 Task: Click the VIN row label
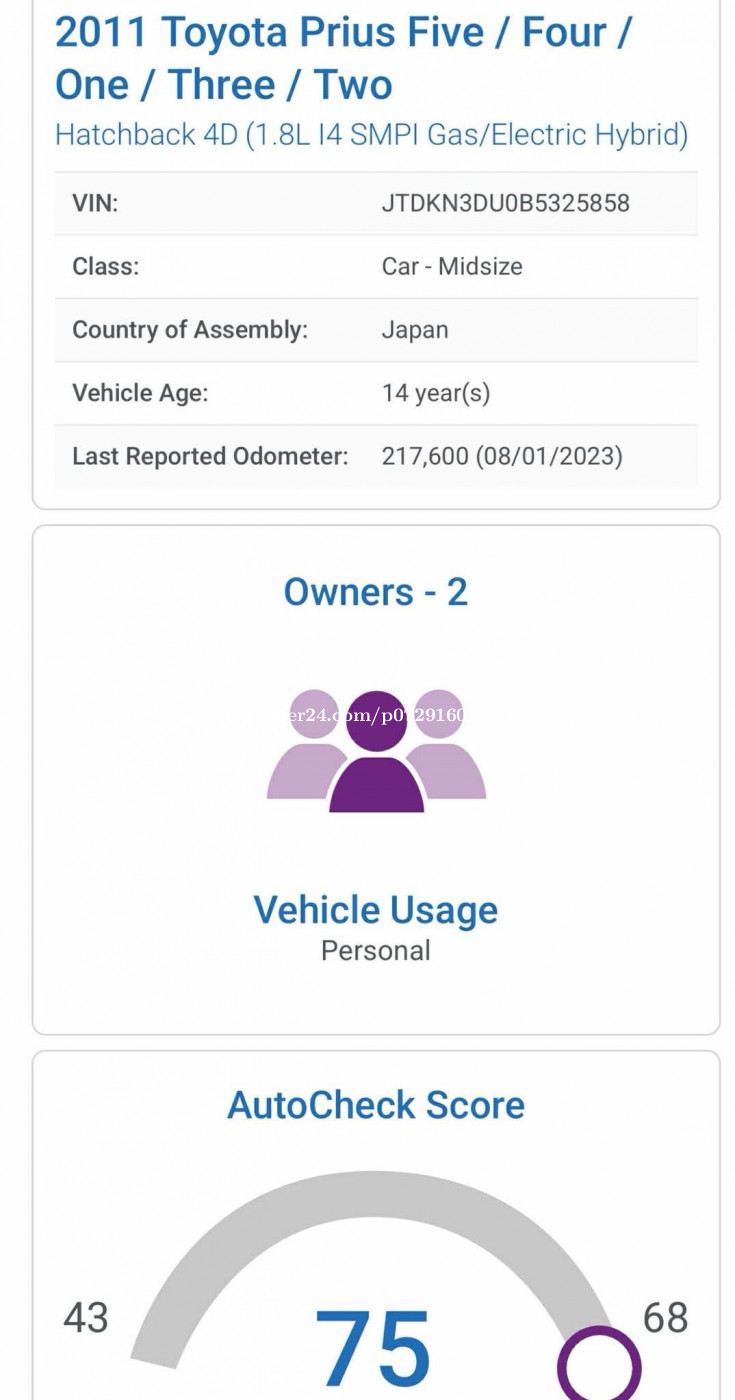95,203
